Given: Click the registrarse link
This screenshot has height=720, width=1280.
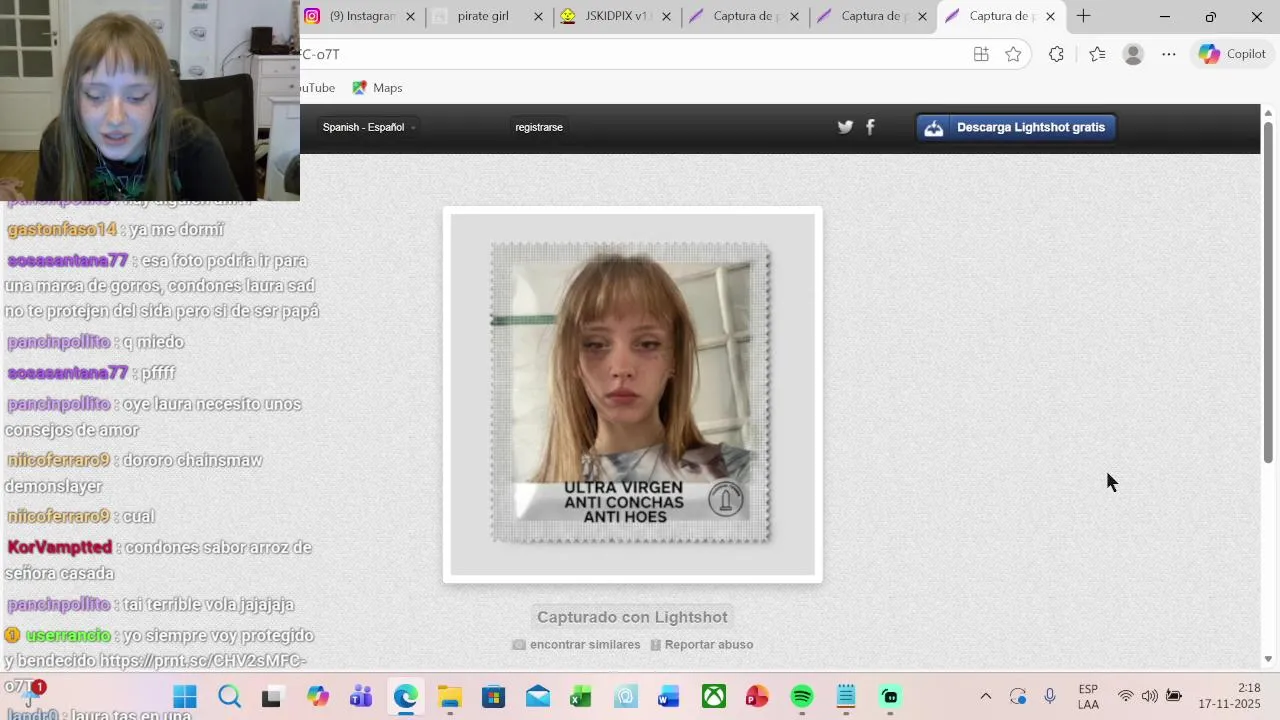Looking at the screenshot, I should tap(539, 127).
